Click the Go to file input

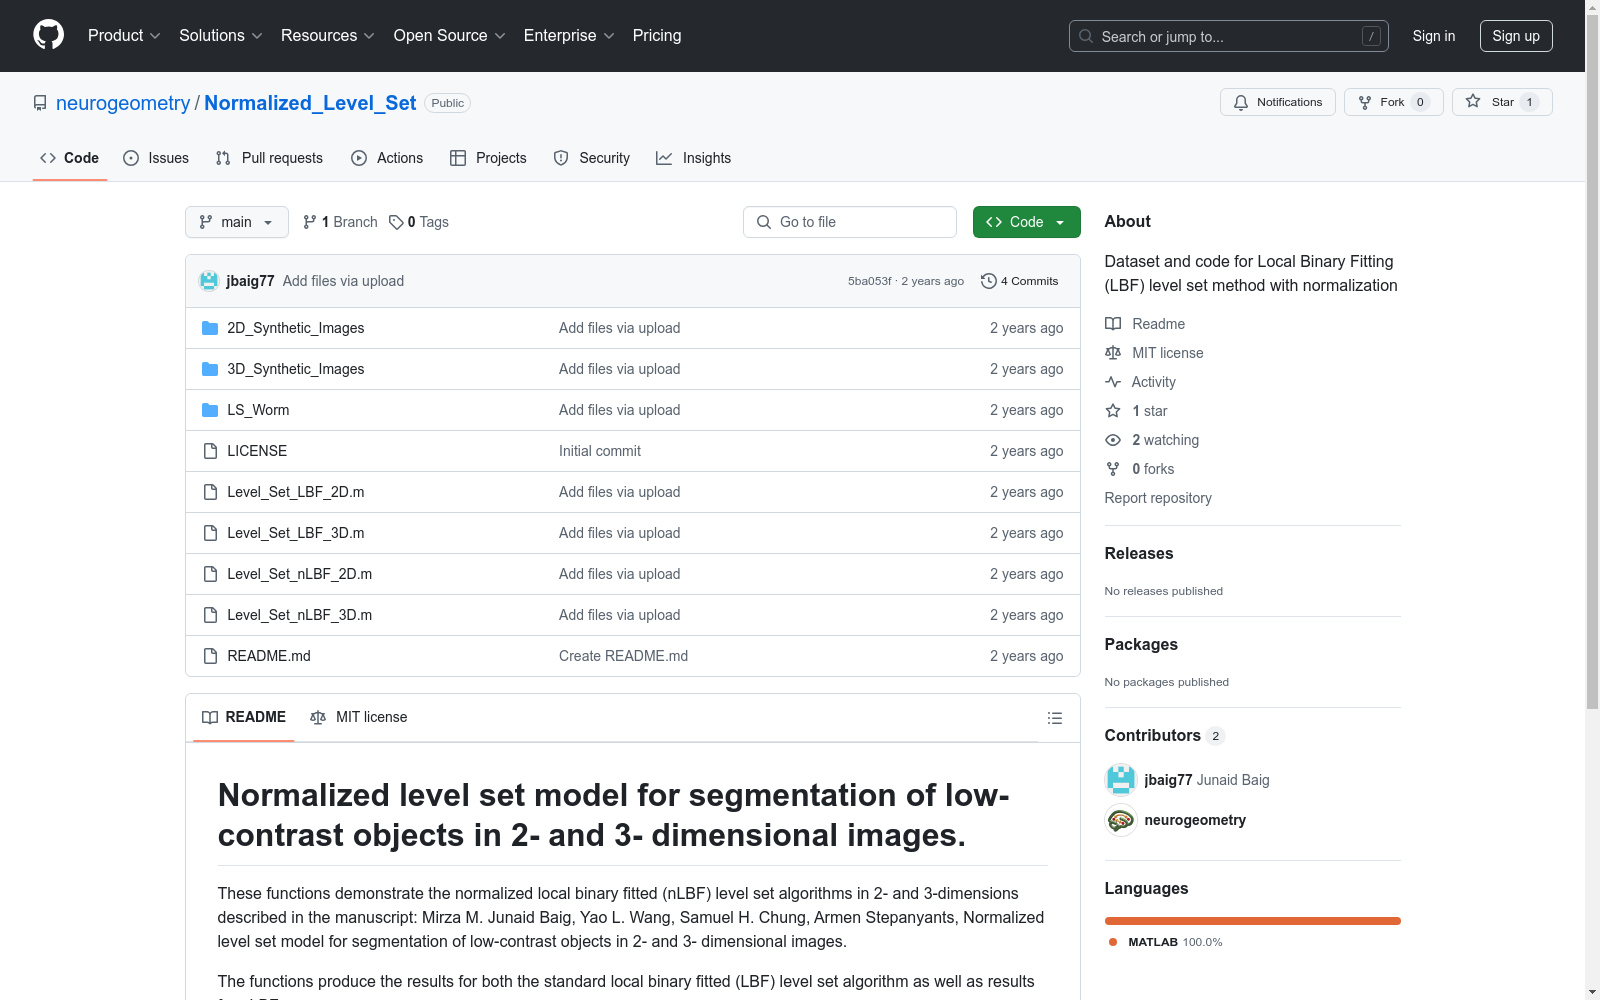(850, 222)
